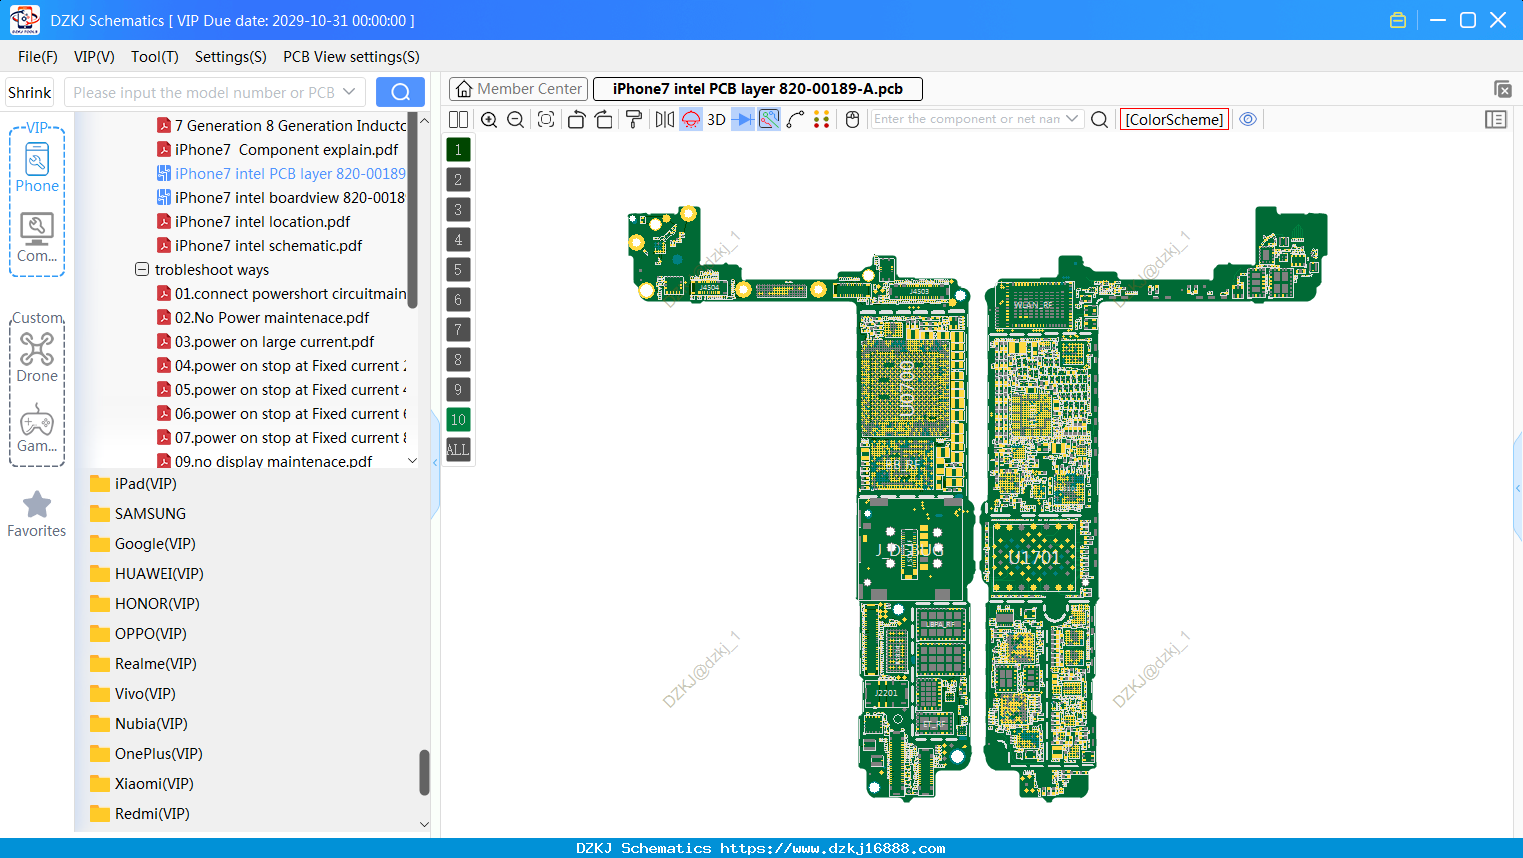The height and width of the screenshot is (858, 1523).
Task: Open the ColorScheme button
Action: point(1174,119)
